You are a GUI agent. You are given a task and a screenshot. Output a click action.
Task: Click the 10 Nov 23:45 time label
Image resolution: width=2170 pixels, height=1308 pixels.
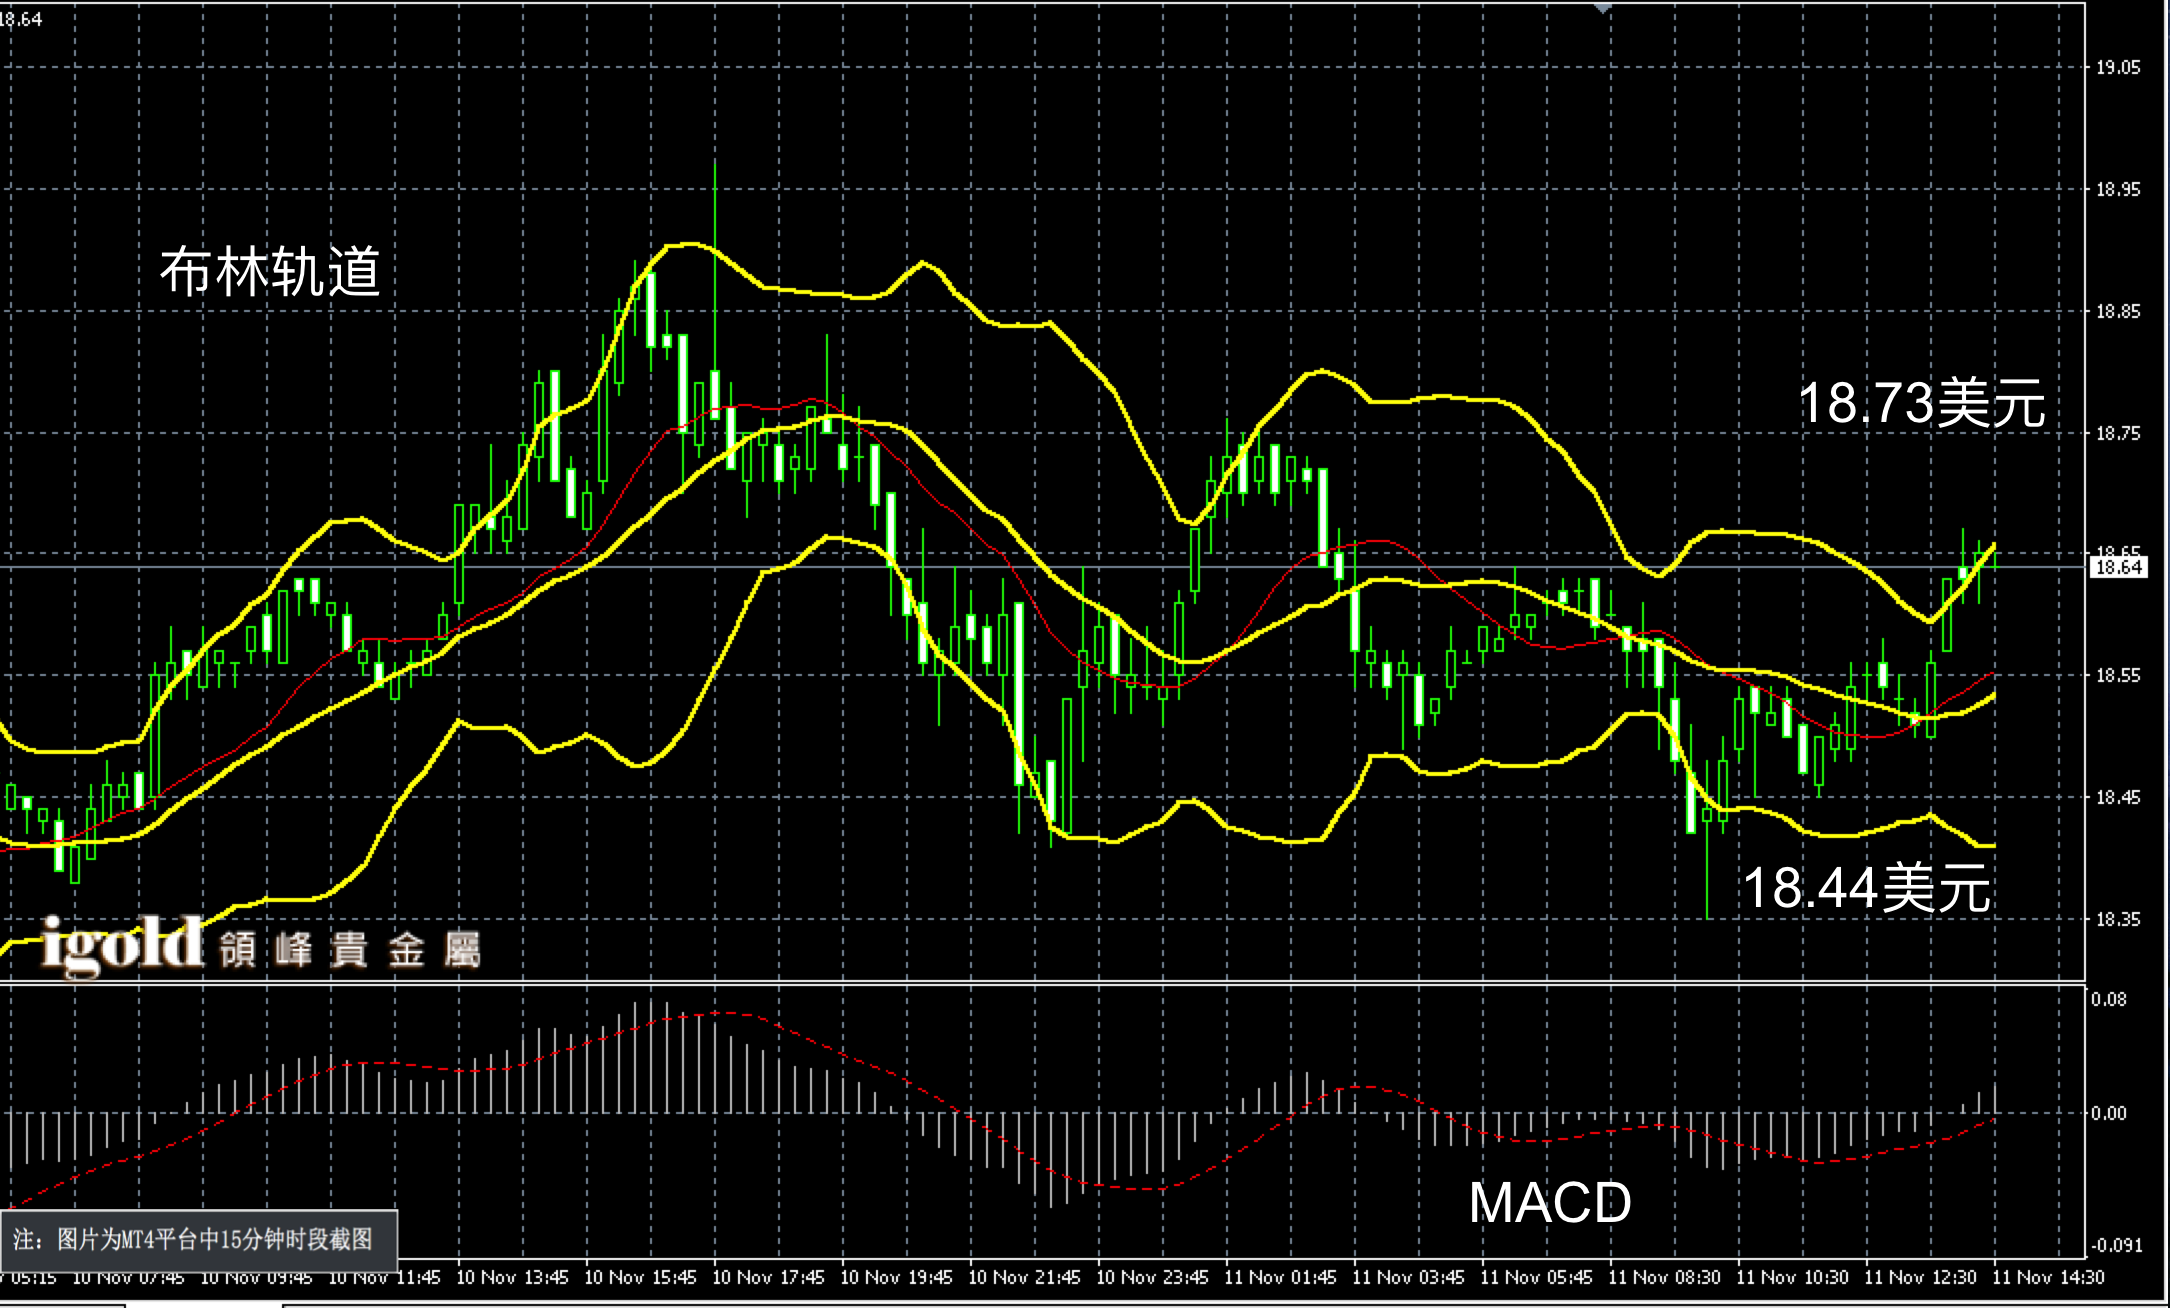[x=1152, y=1278]
